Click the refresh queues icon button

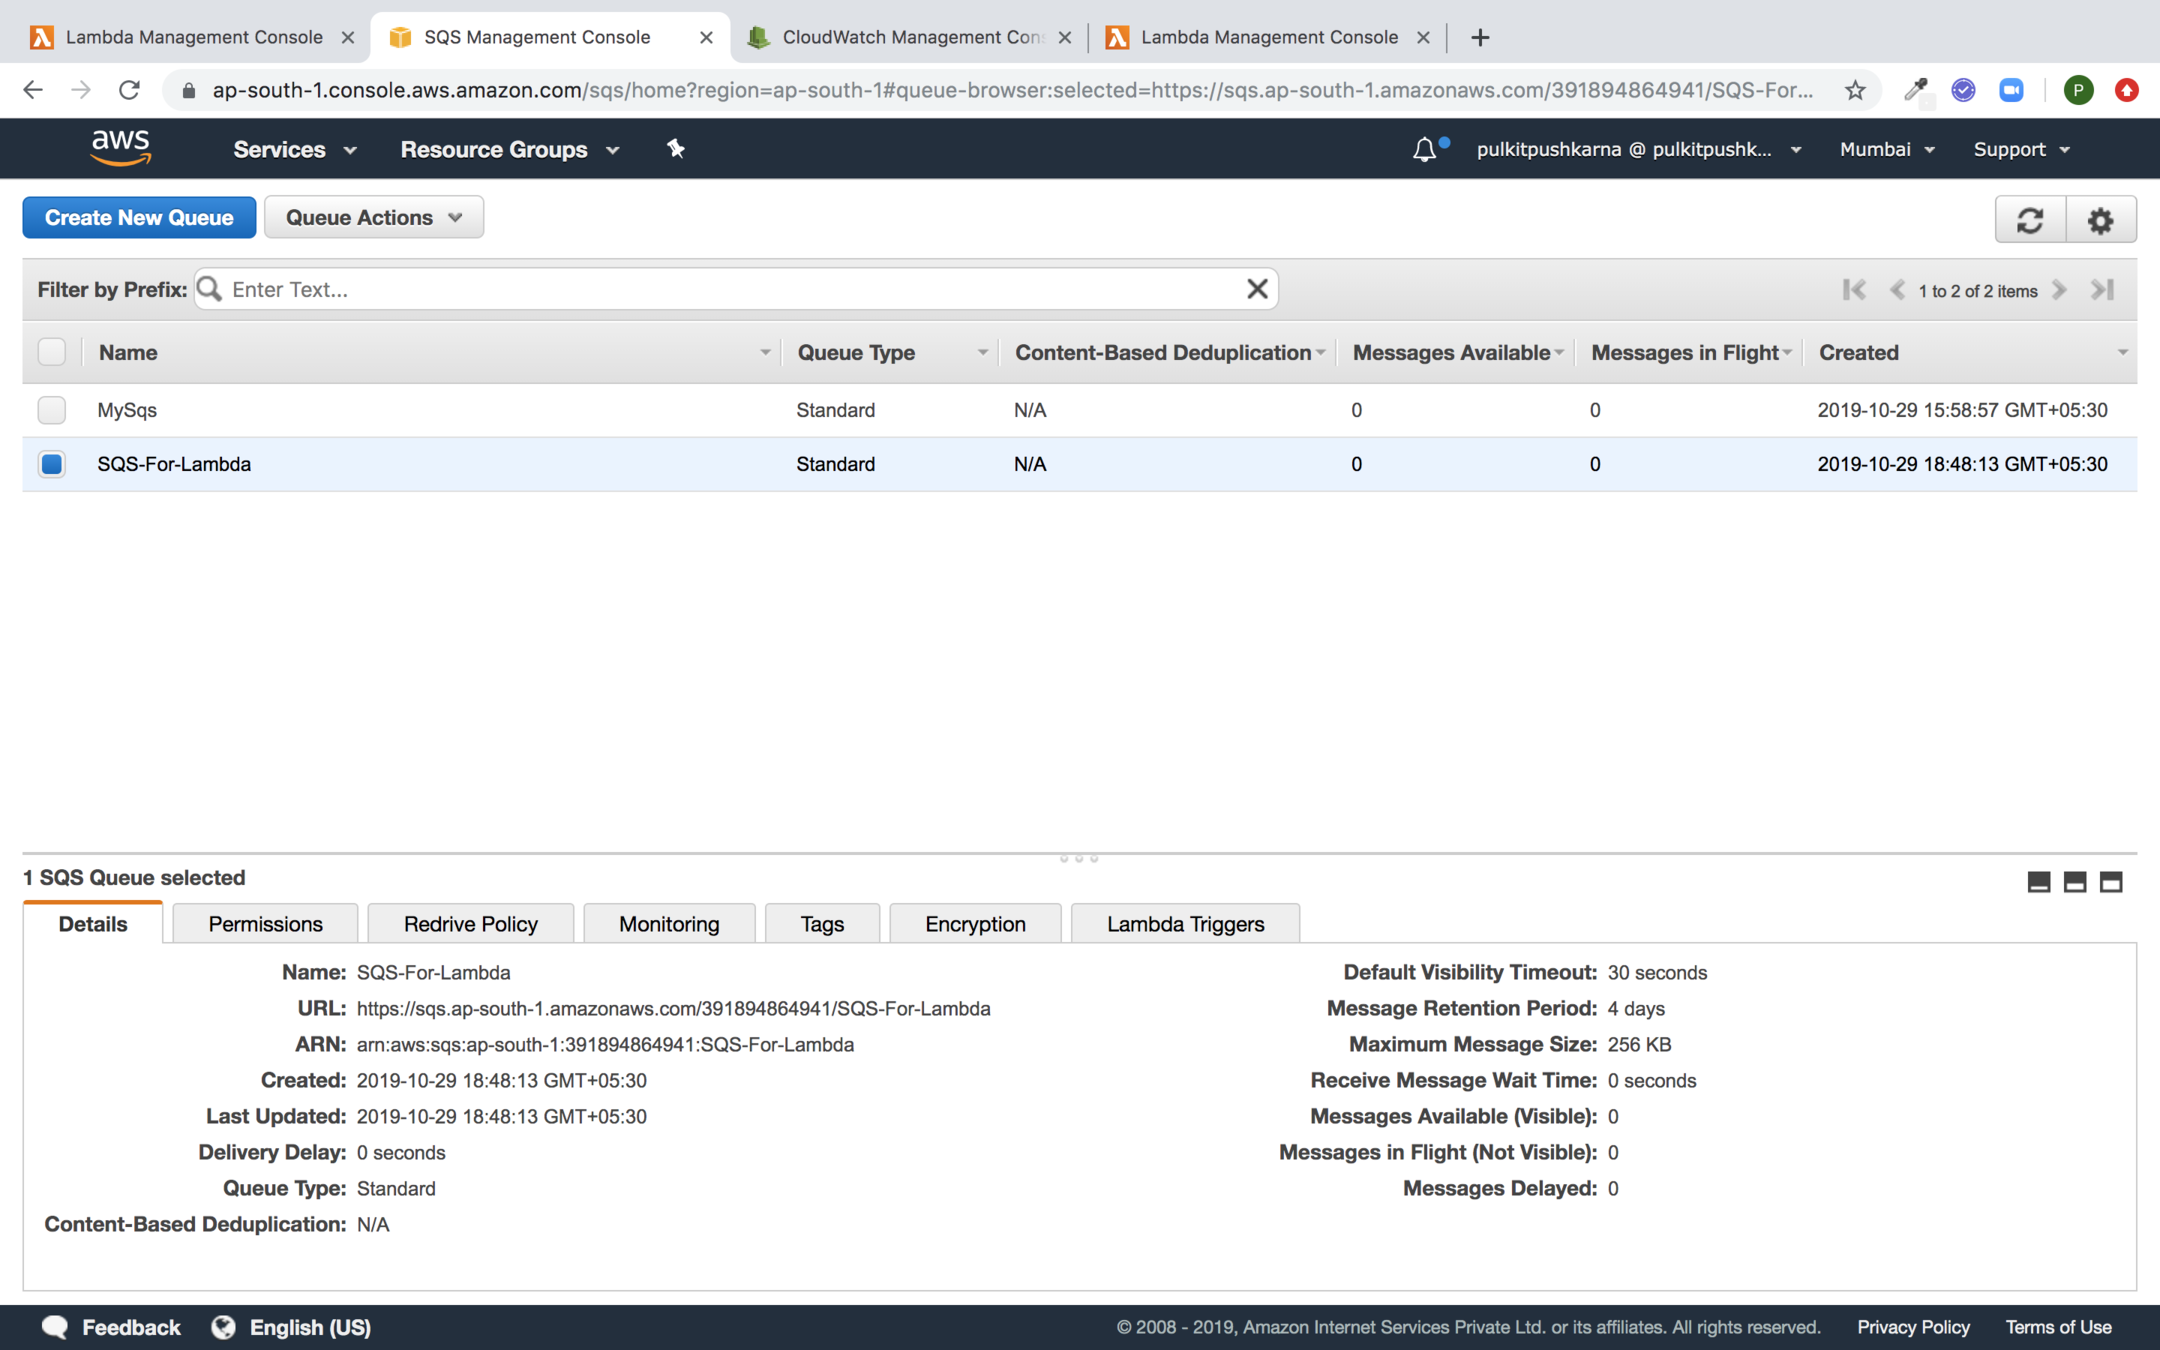(2029, 220)
